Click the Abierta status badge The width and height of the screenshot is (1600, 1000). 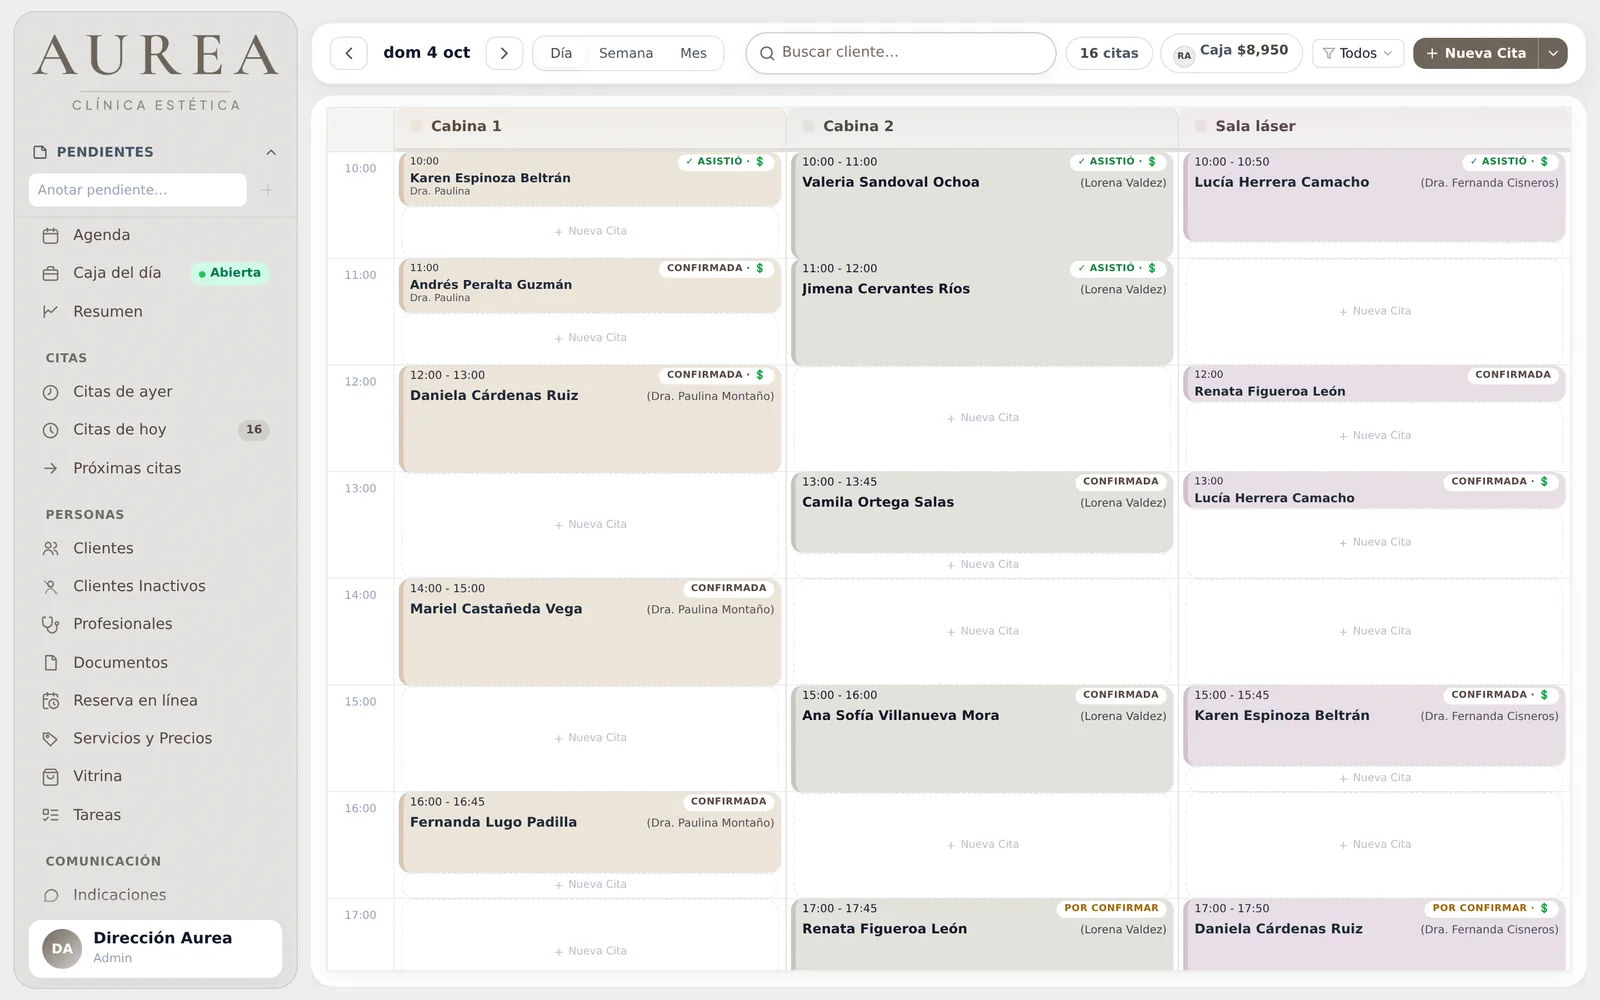[x=230, y=273]
